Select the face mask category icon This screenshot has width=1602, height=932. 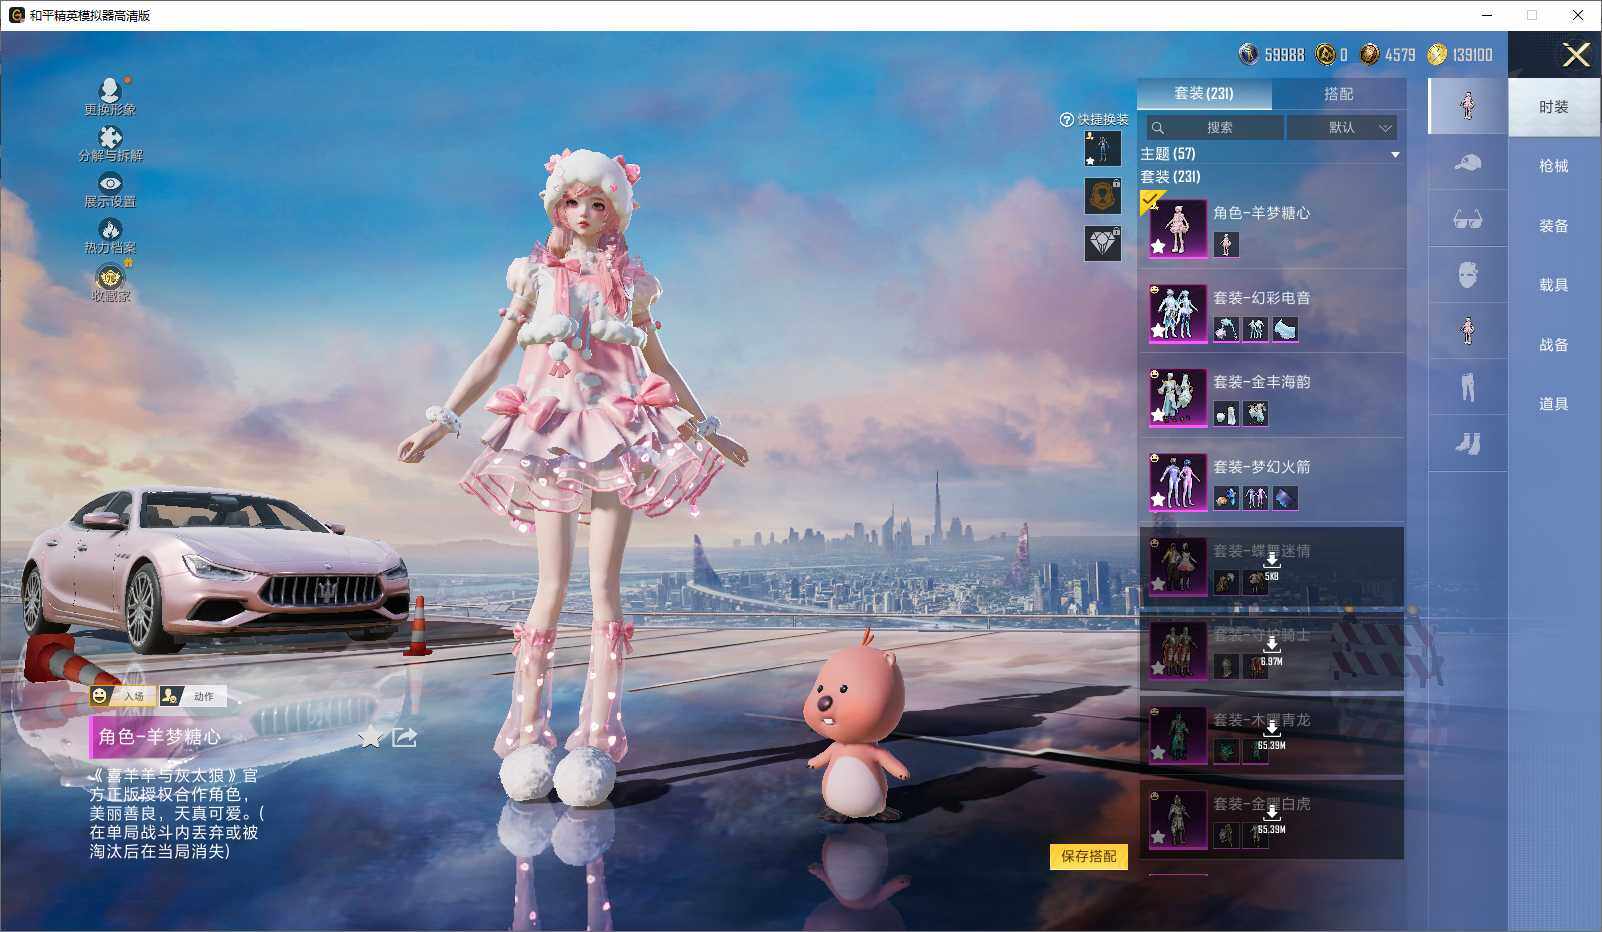pos(1467,275)
